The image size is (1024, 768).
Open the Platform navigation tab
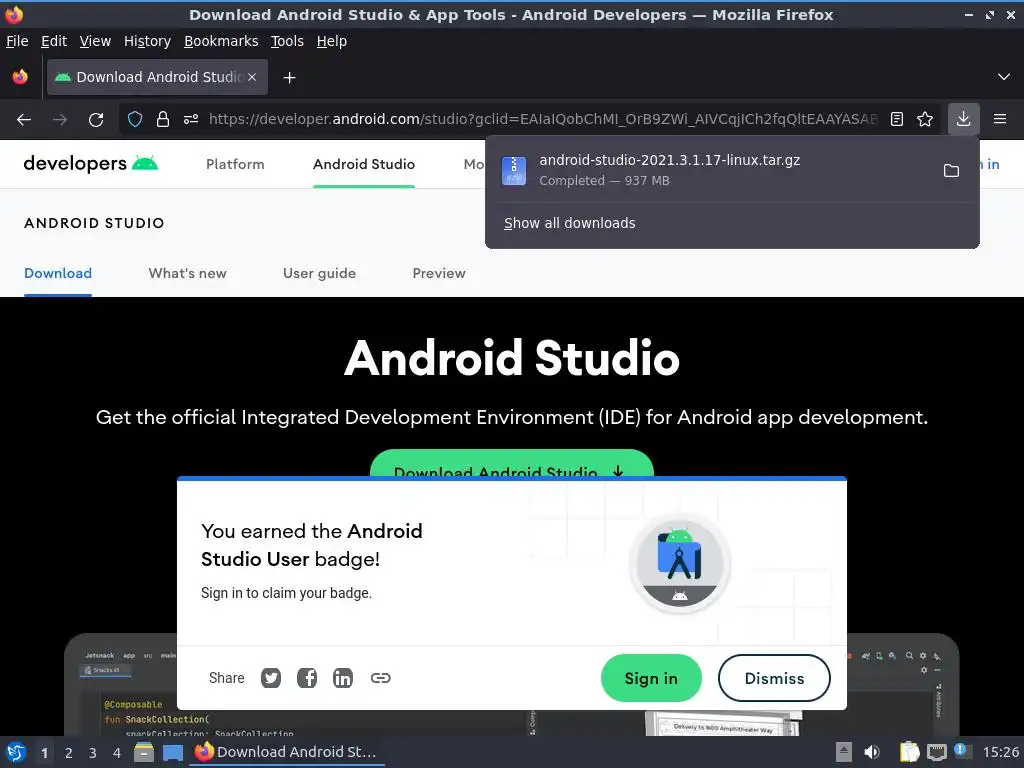pyautogui.click(x=235, y=165)
